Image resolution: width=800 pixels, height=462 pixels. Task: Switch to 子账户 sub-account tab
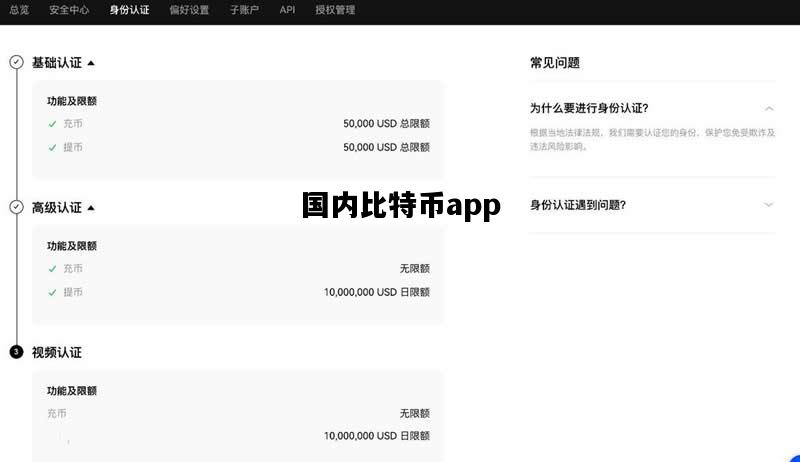(244, 10)
